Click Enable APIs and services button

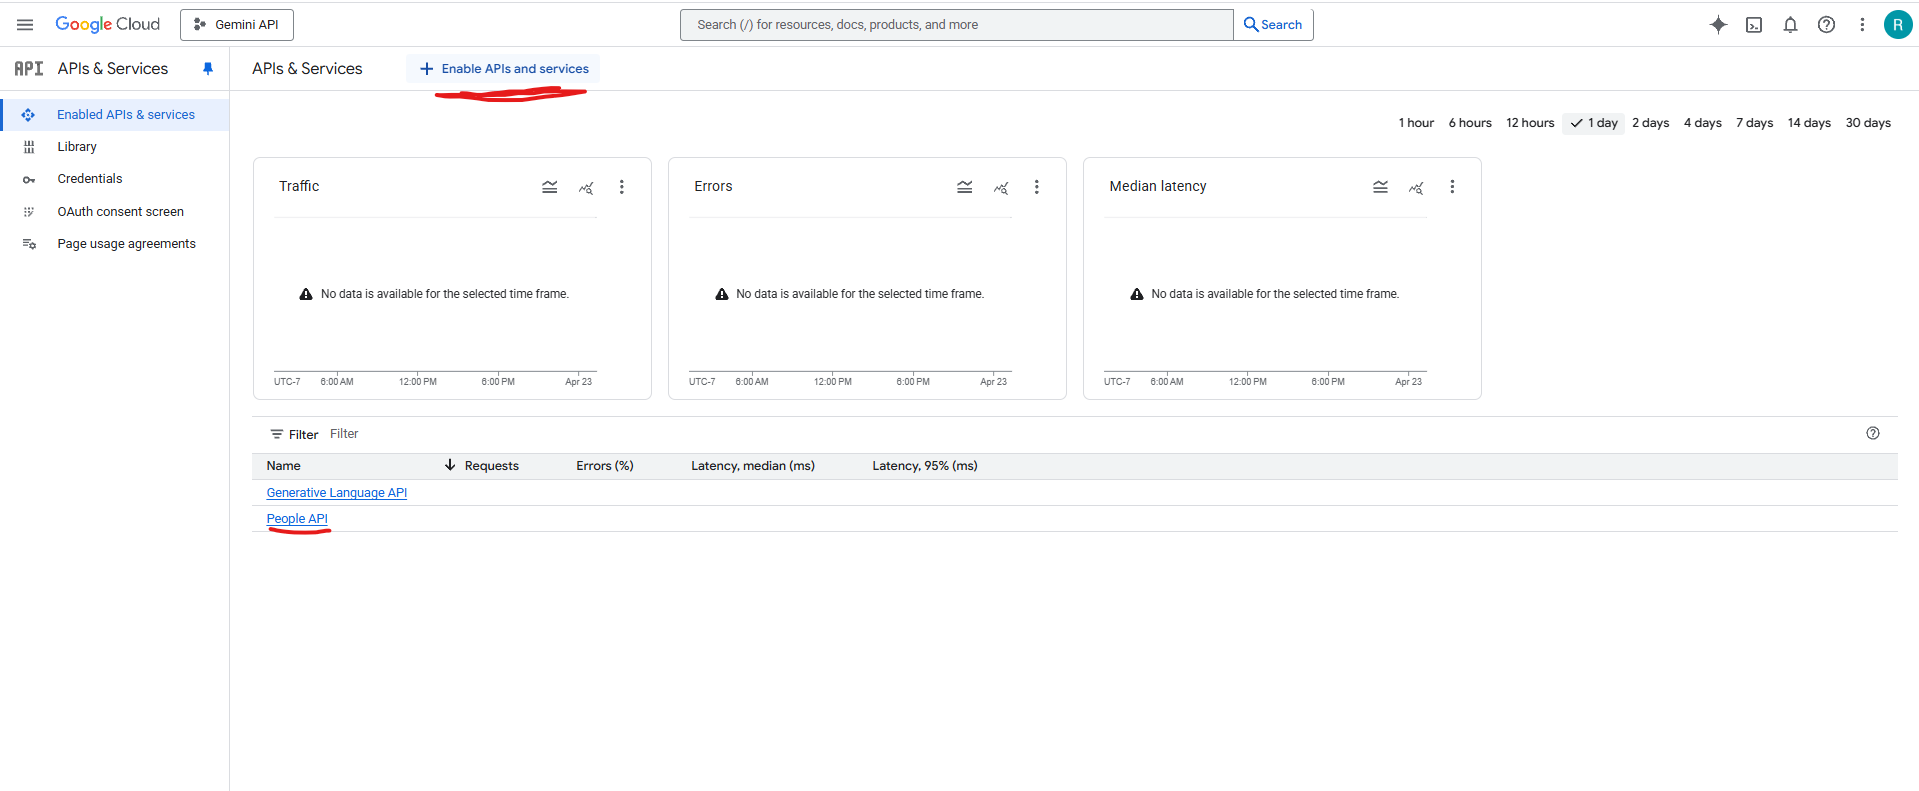504,69
